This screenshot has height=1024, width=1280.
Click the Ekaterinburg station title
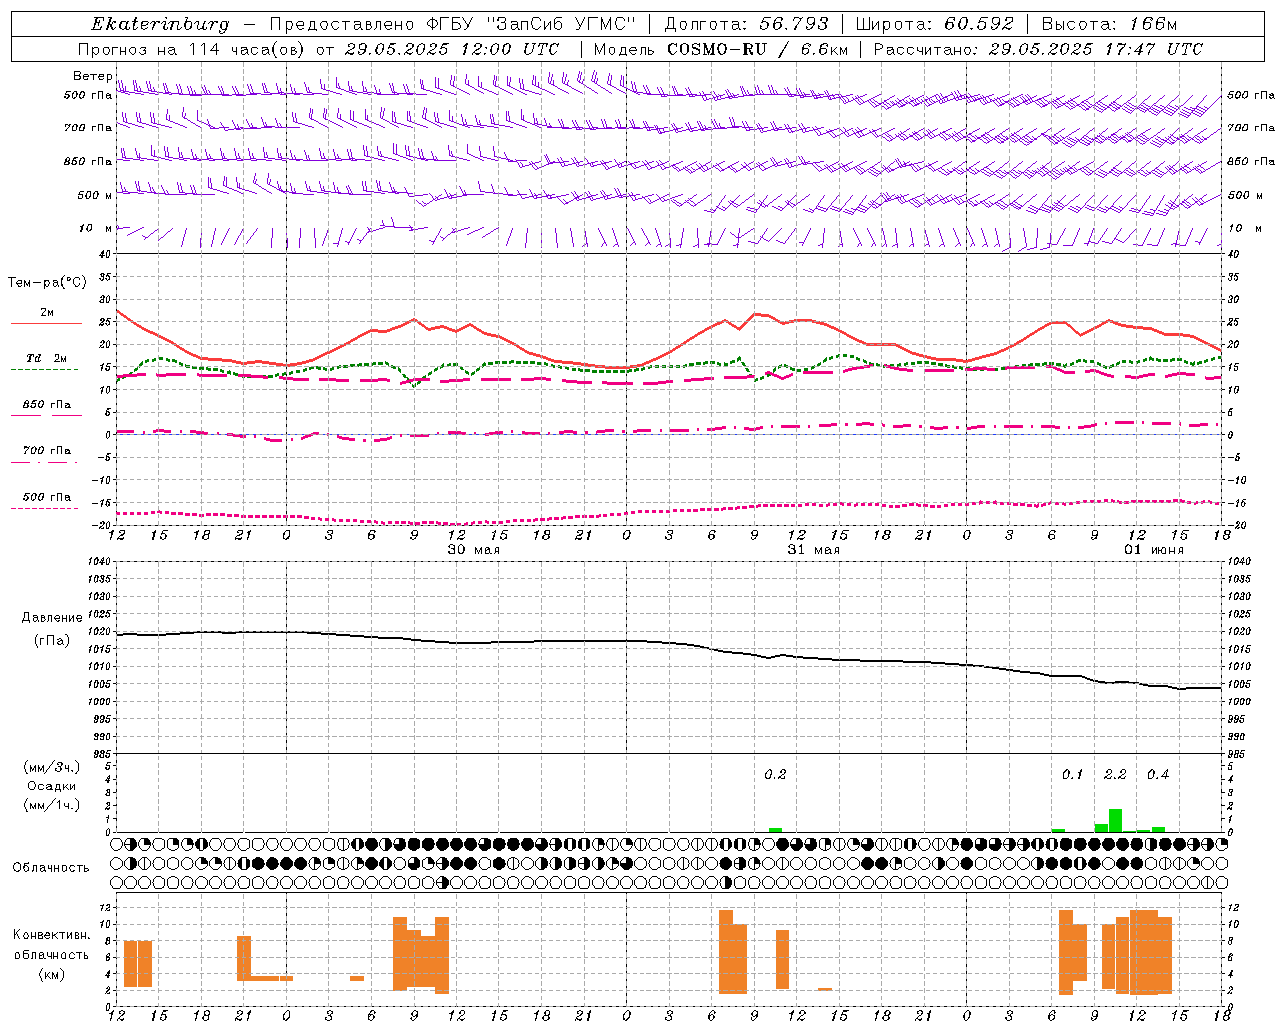point(160,24)
